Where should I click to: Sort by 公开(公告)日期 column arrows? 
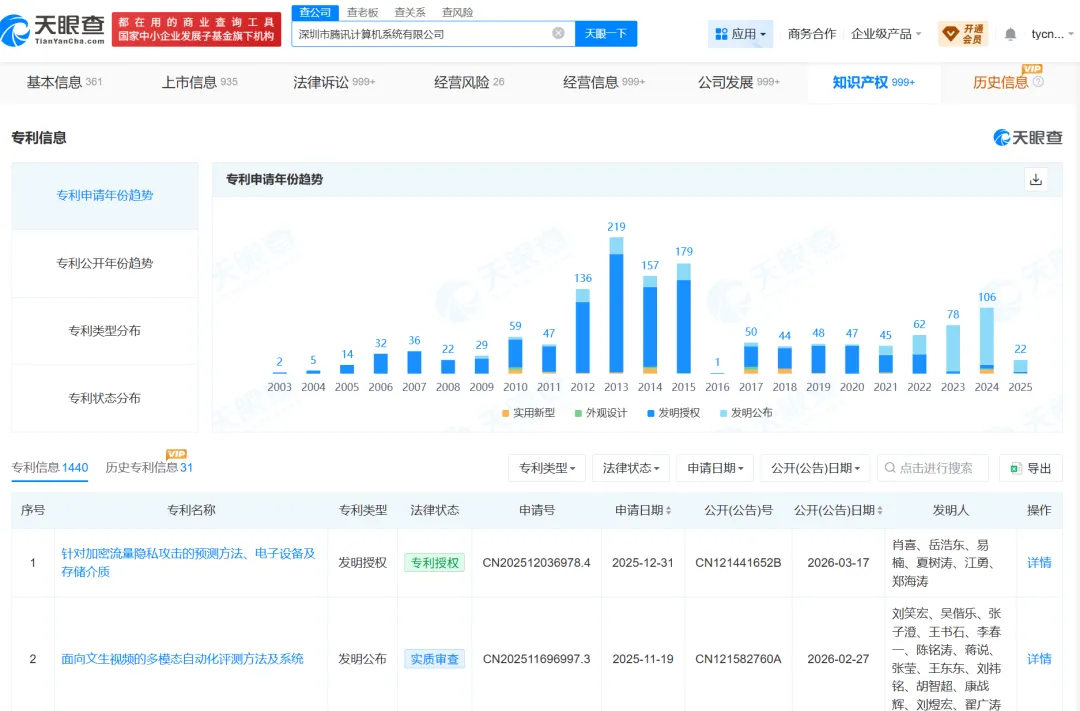coord(880,511)
